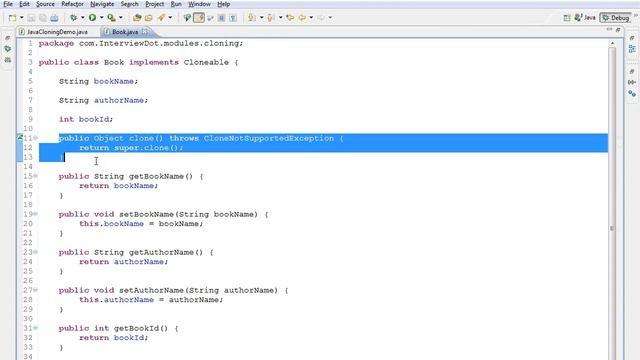Click the New Java Class icon
This screenshot has height=360, width=640.
pyautogui.click(x=149, y=18)
